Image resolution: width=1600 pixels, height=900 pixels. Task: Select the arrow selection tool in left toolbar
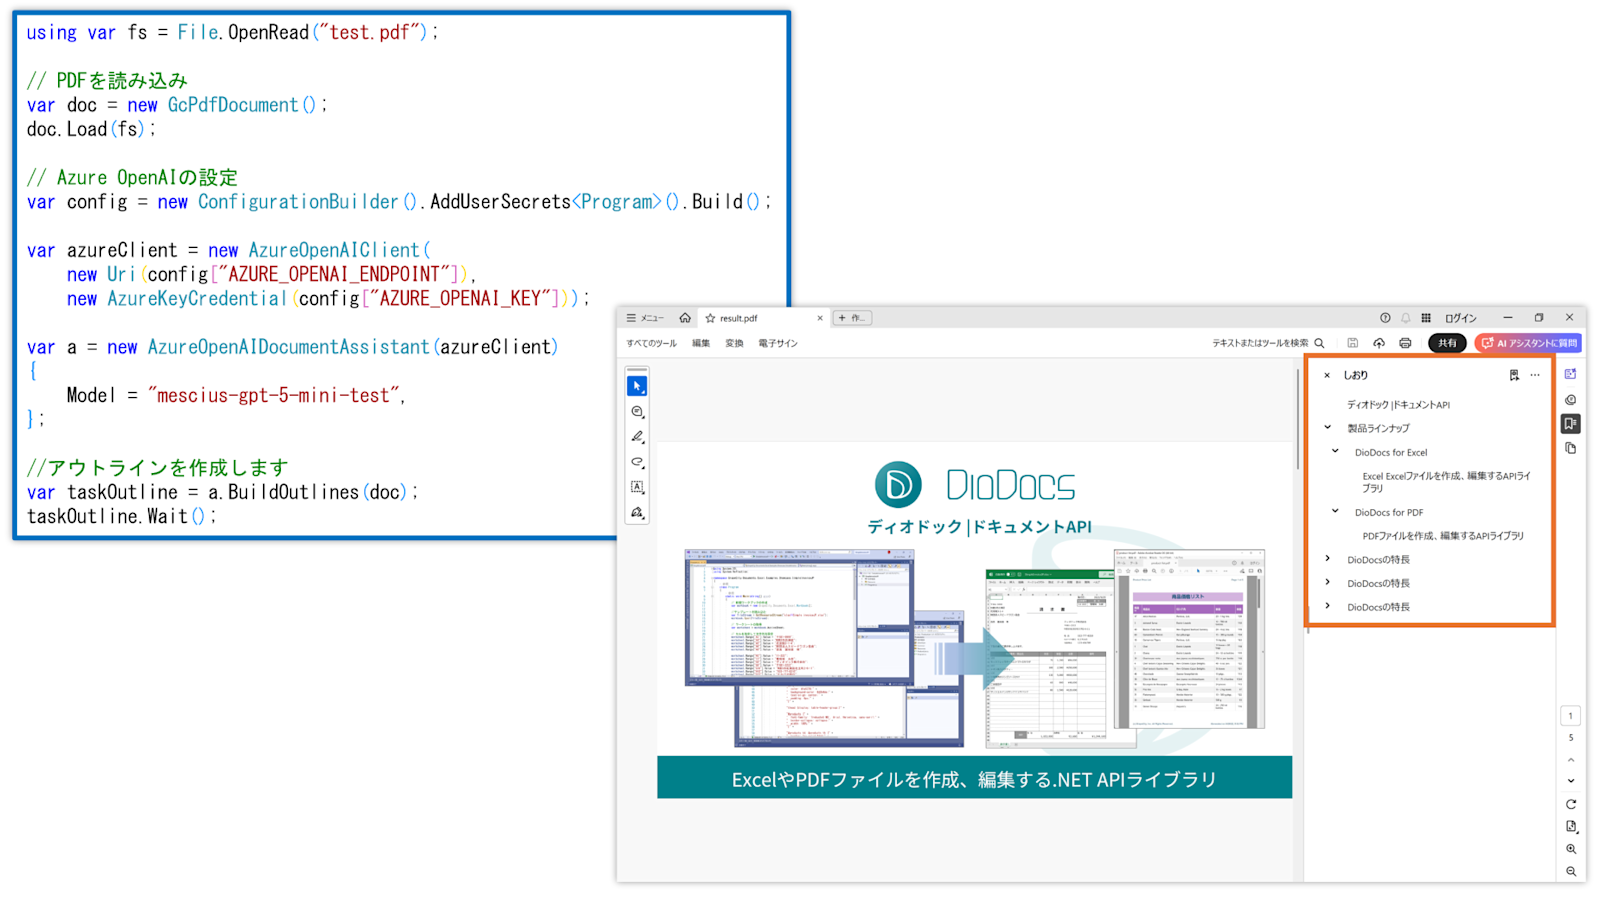(637, 386)
